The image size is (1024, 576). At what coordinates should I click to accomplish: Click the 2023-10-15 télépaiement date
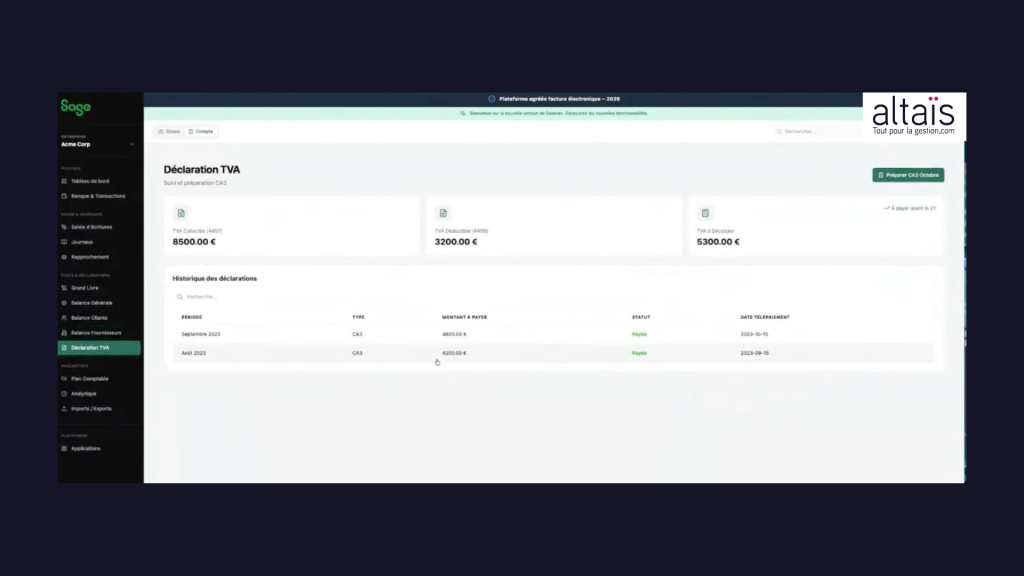pos(754,334)
